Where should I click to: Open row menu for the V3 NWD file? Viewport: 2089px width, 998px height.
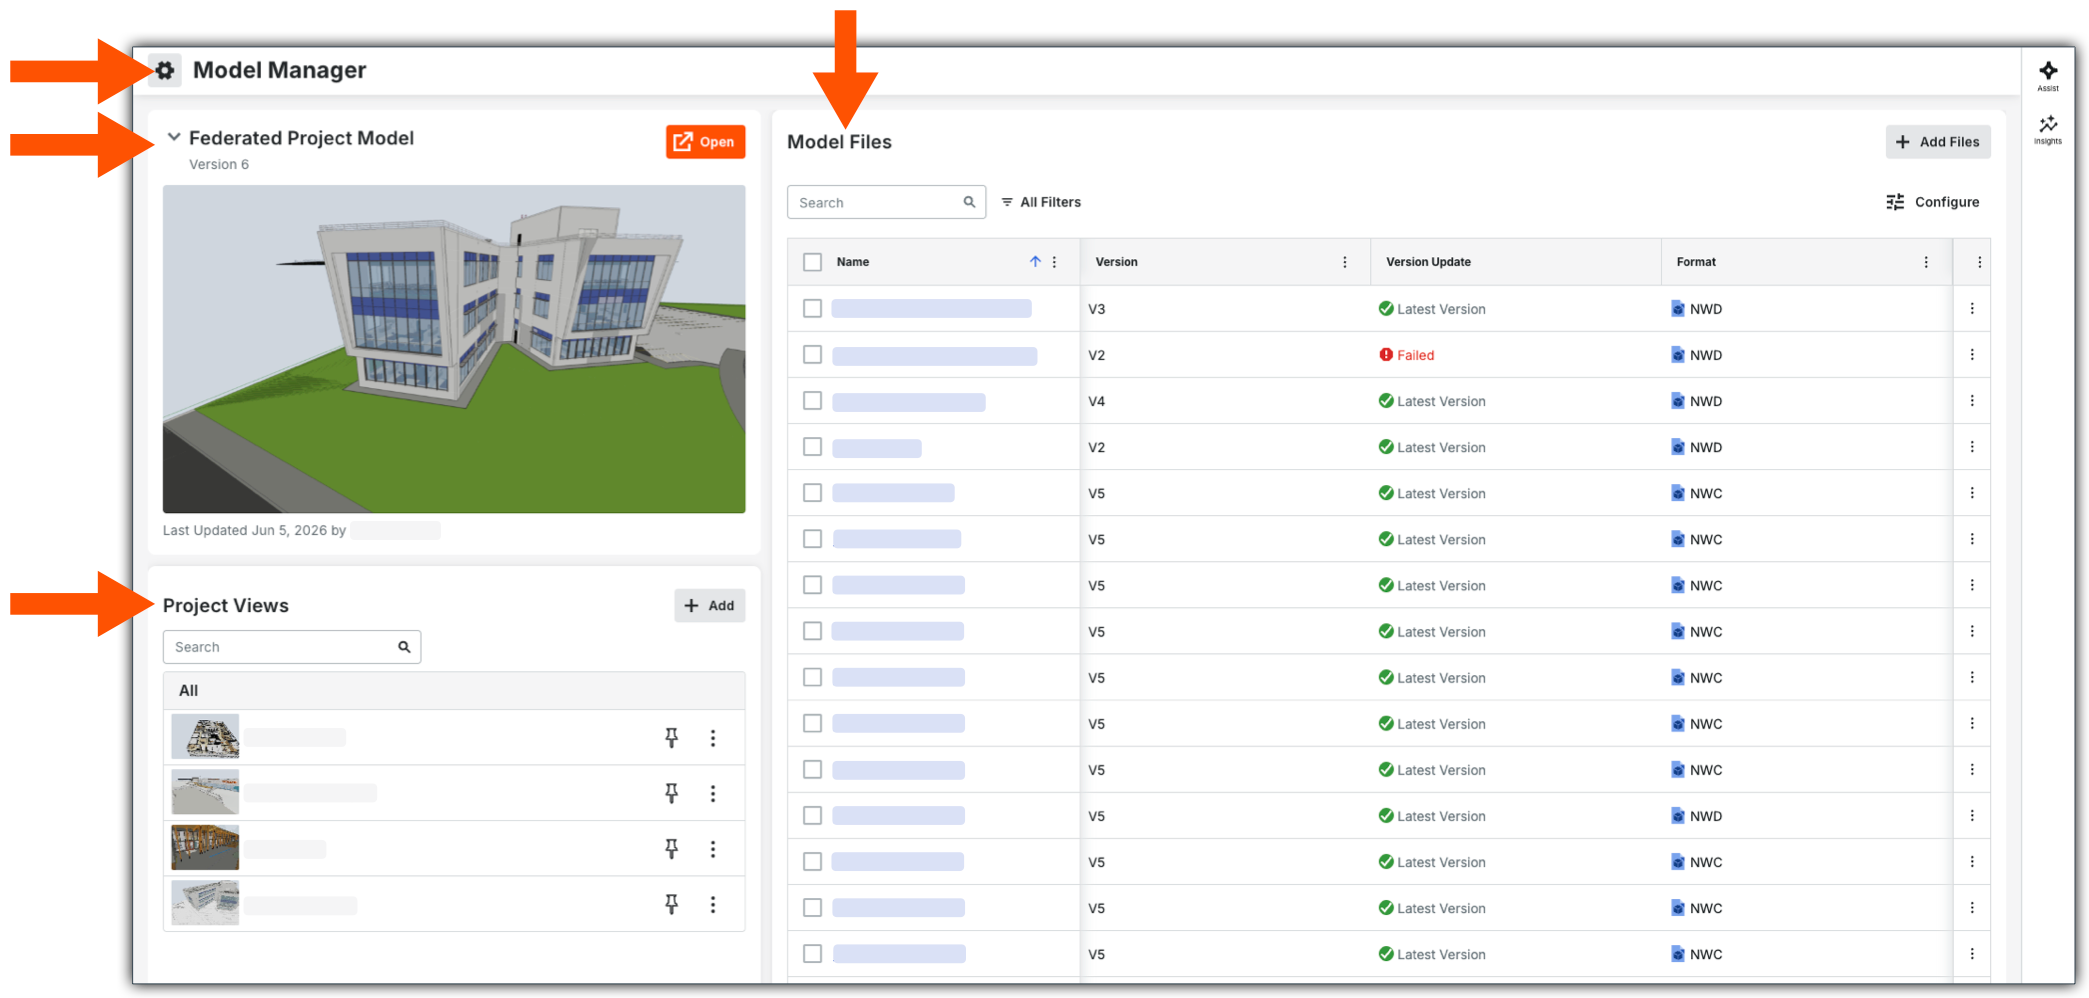[1972, 309]
